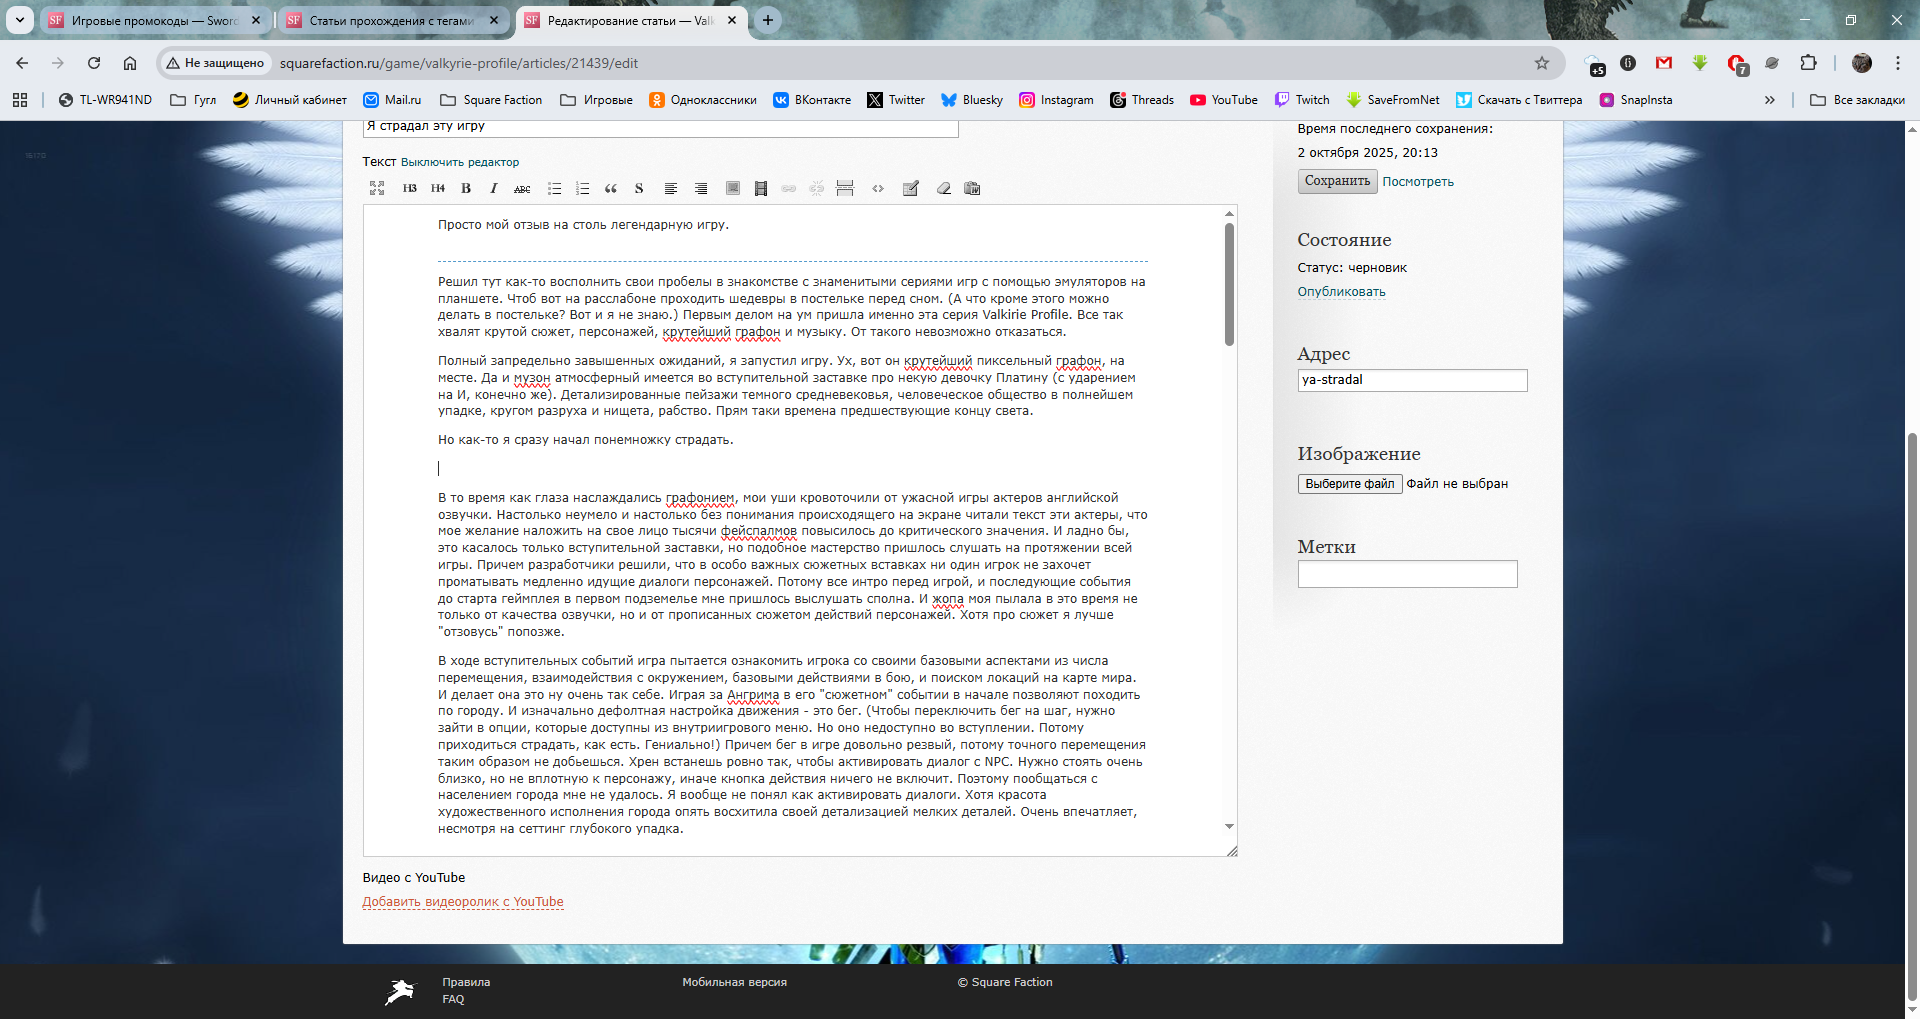Apply H3 heading format
The image size is (1920, 1019).
point(410,188)
